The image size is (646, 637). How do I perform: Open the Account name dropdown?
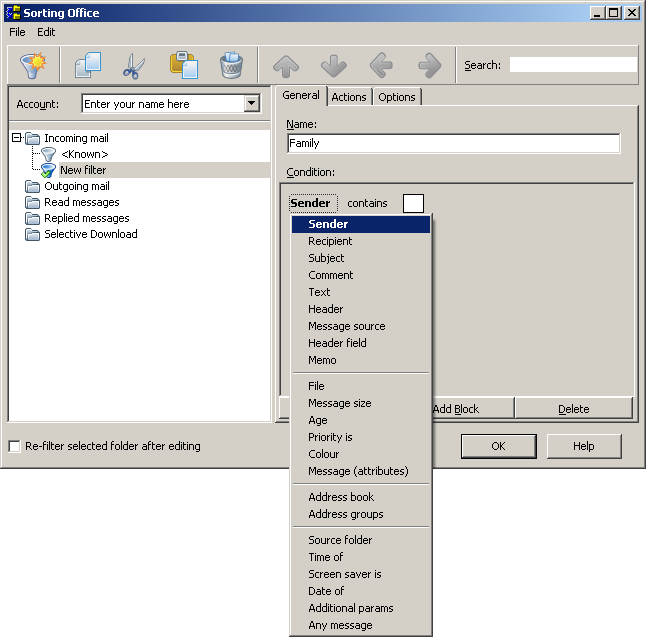(251, 104)
